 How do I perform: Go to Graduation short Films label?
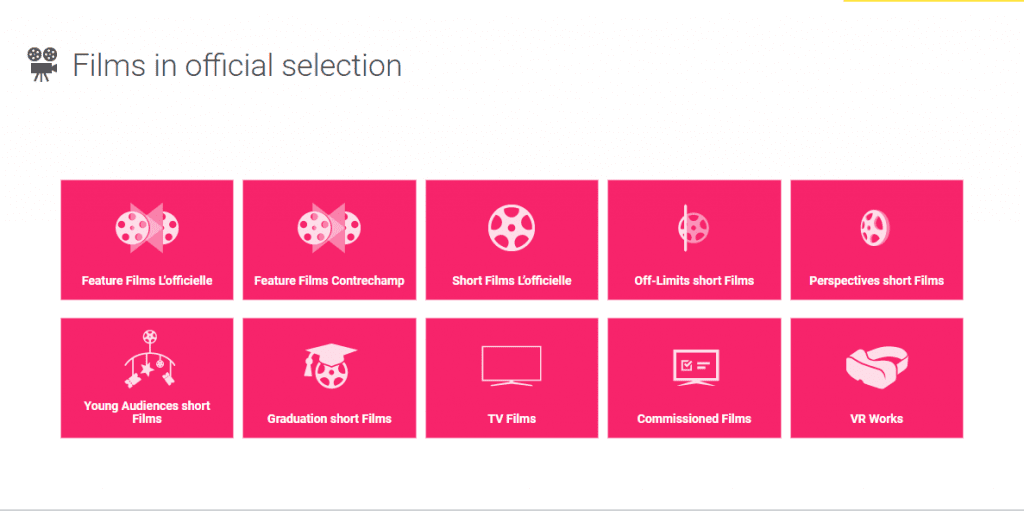coord(329,419)
